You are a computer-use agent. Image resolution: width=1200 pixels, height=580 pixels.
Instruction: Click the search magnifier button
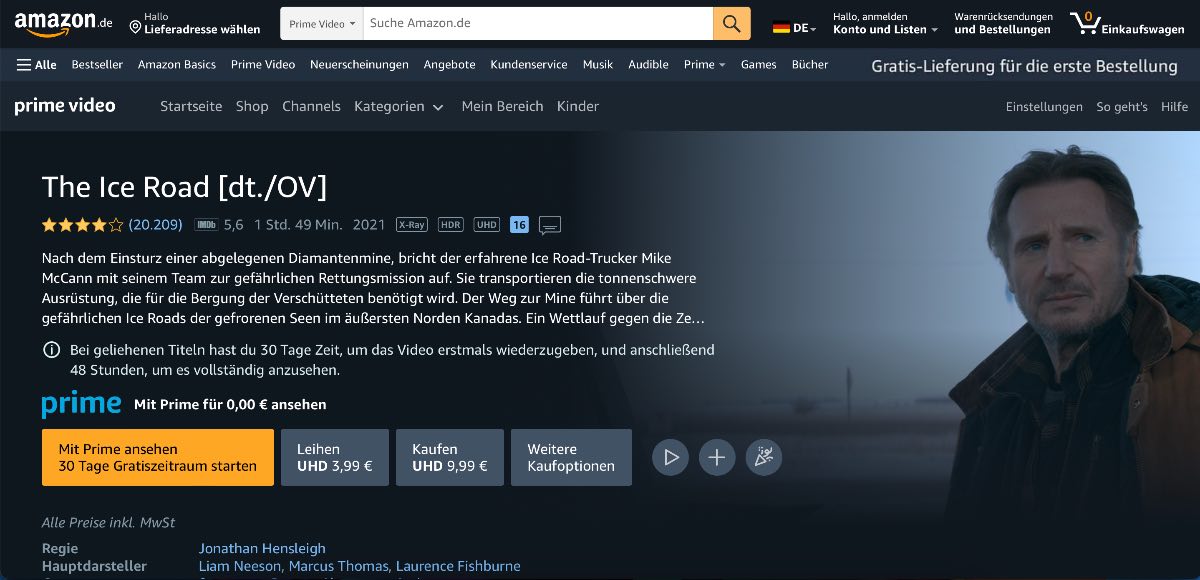[x=732, y=23]
